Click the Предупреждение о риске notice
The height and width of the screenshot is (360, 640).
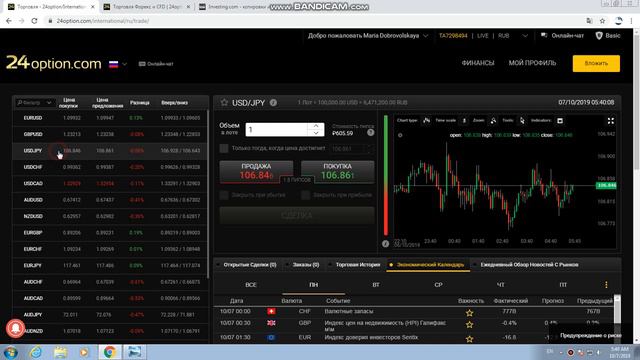click(x=590, y=336)
